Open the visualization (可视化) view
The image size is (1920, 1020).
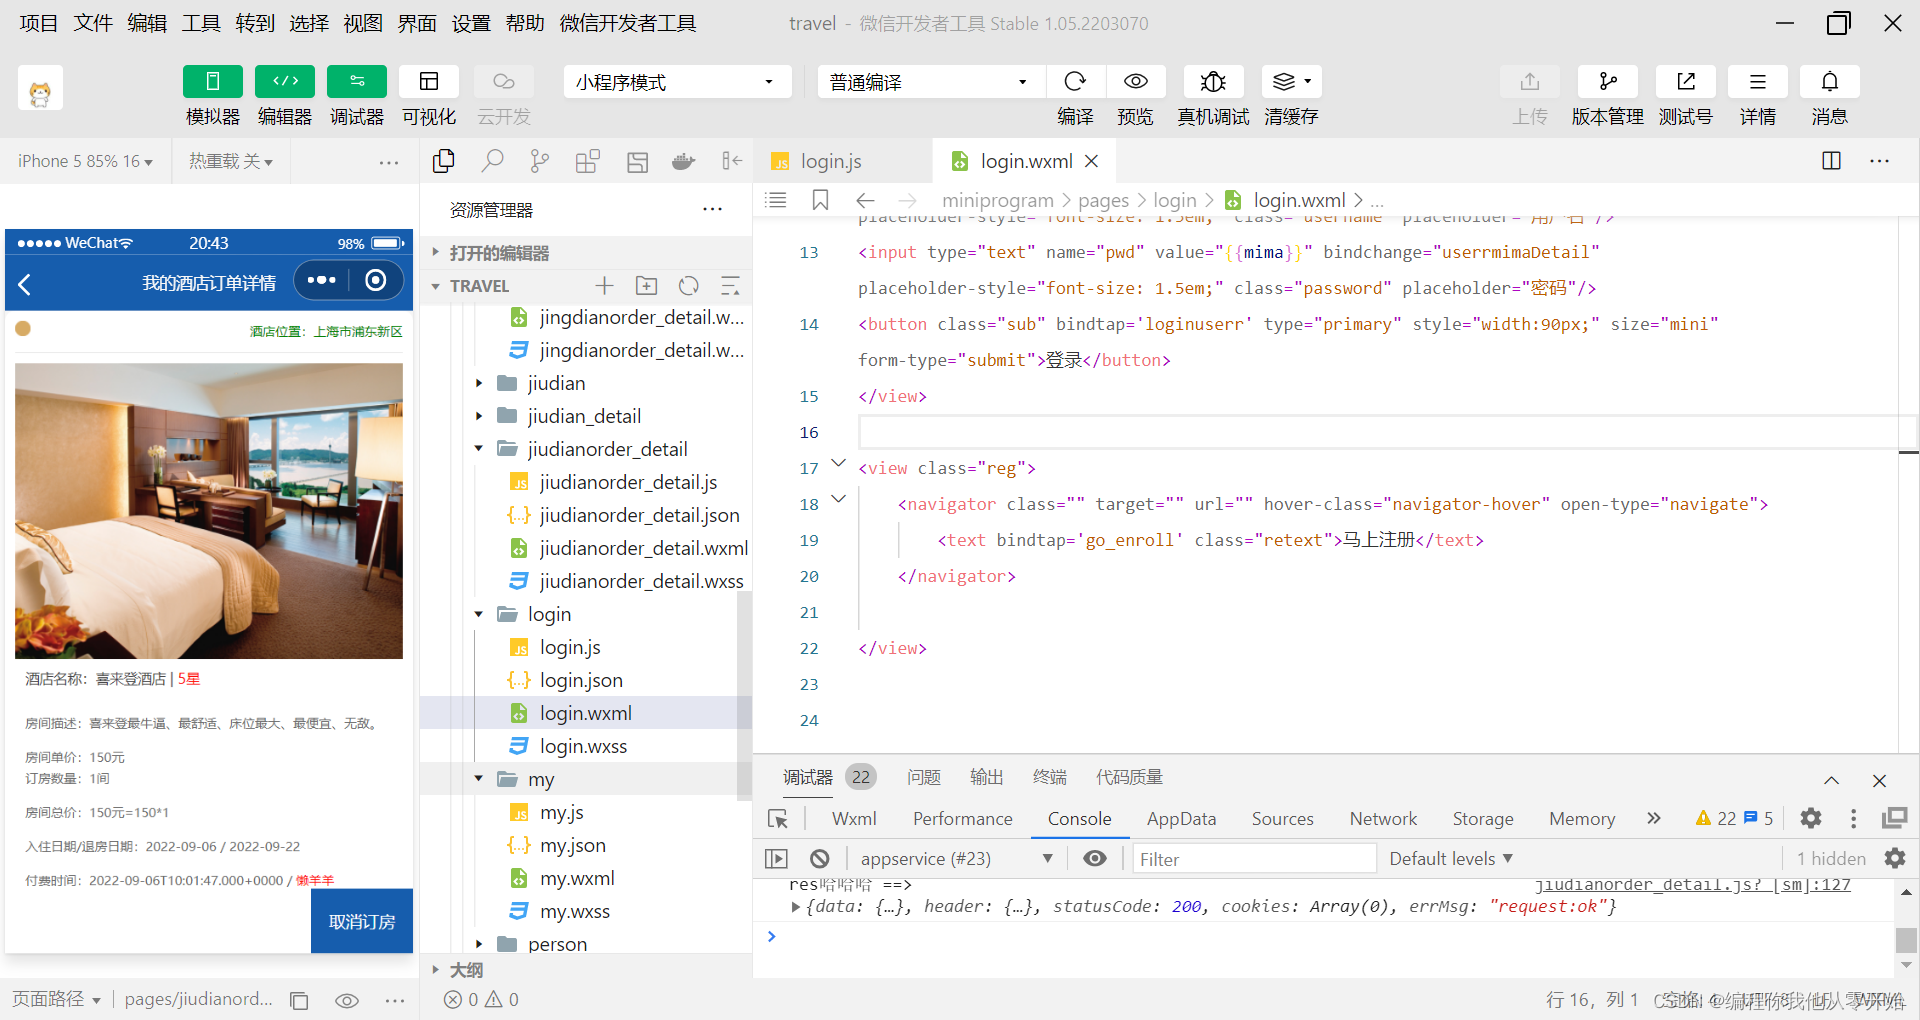coord(429,81)
